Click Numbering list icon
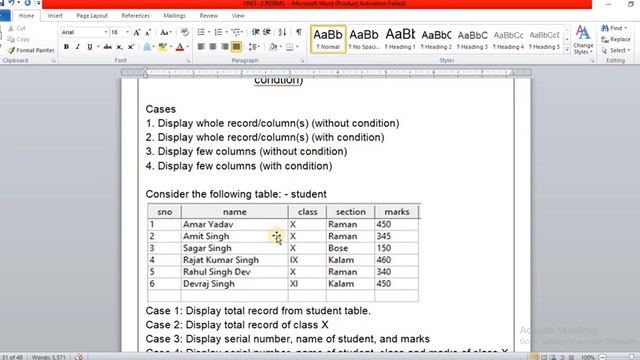 [x=218, y=32]
